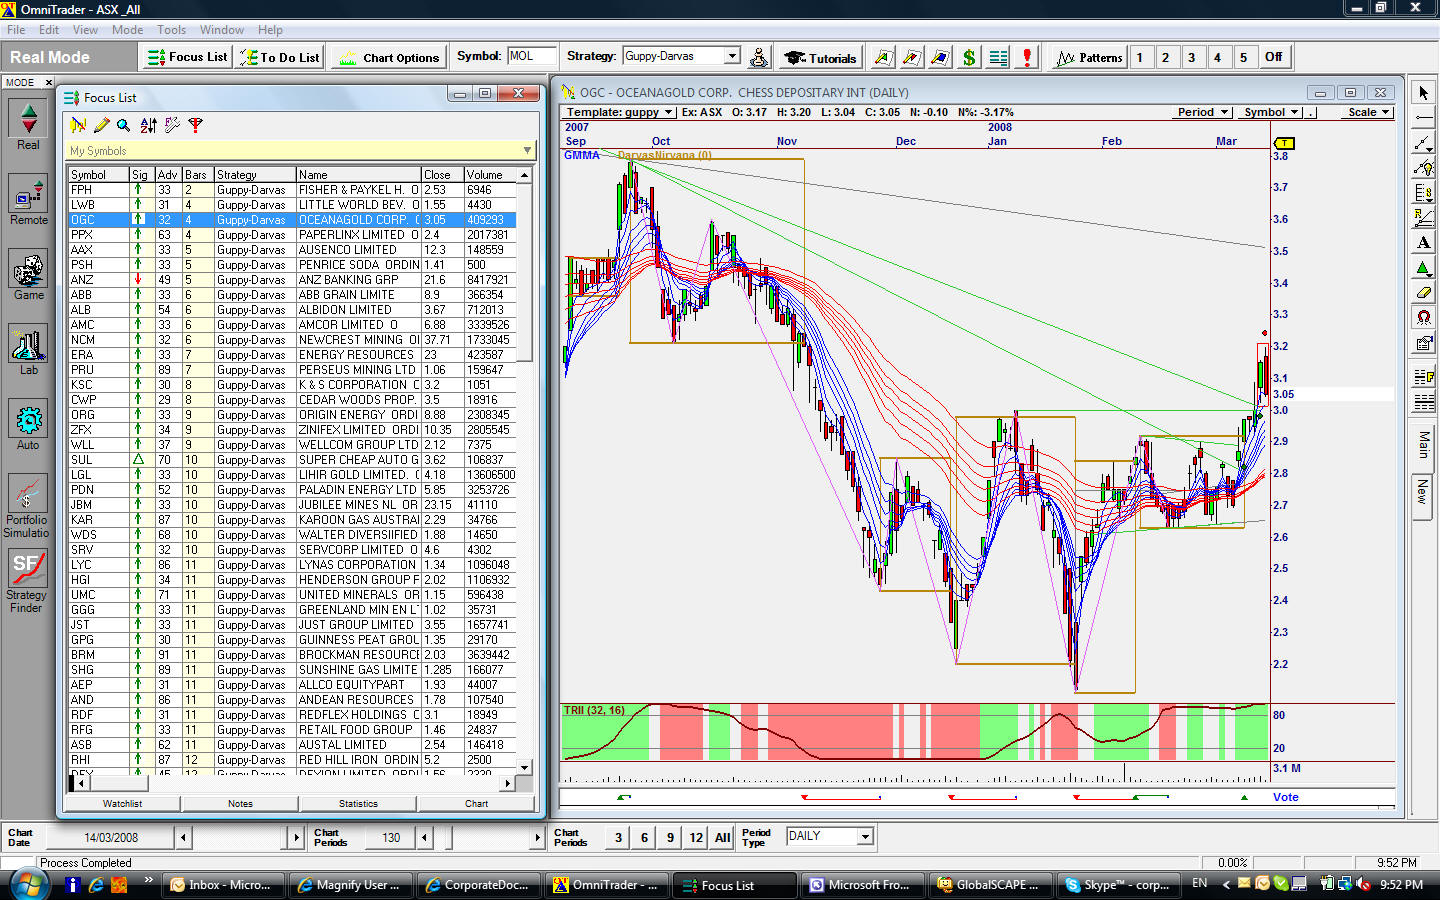
Task: Click the Patterns button
Action: [x=1089, y=57]
